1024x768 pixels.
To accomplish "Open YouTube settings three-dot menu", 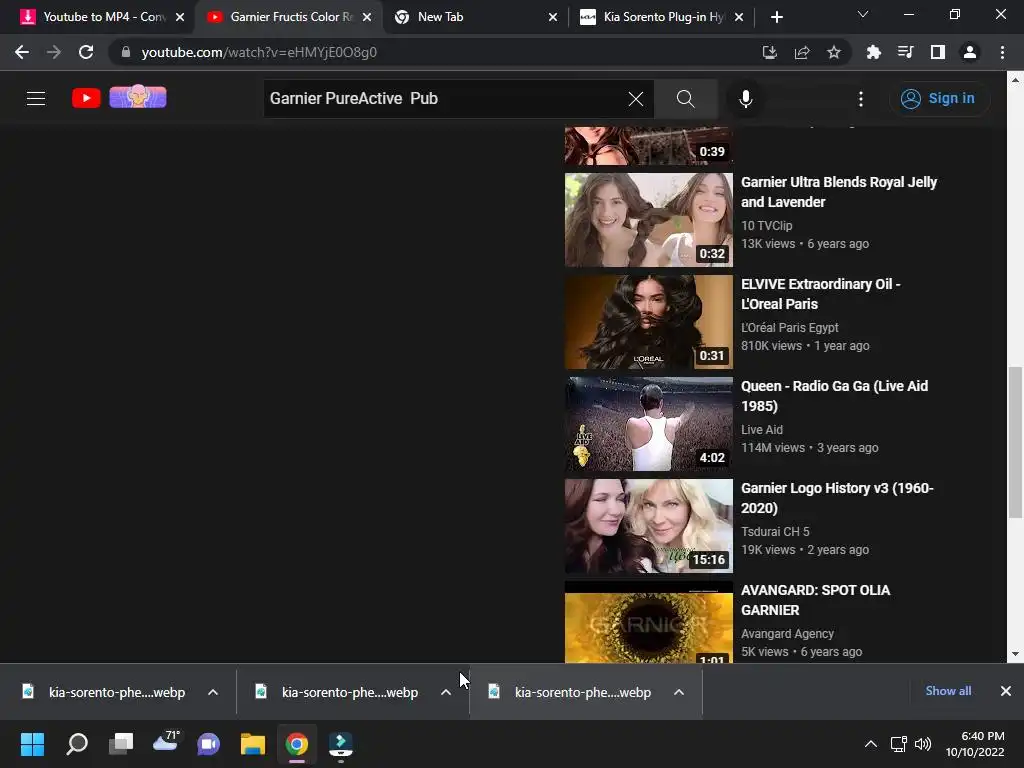I will pyautogui.click(x=861, y=99).
